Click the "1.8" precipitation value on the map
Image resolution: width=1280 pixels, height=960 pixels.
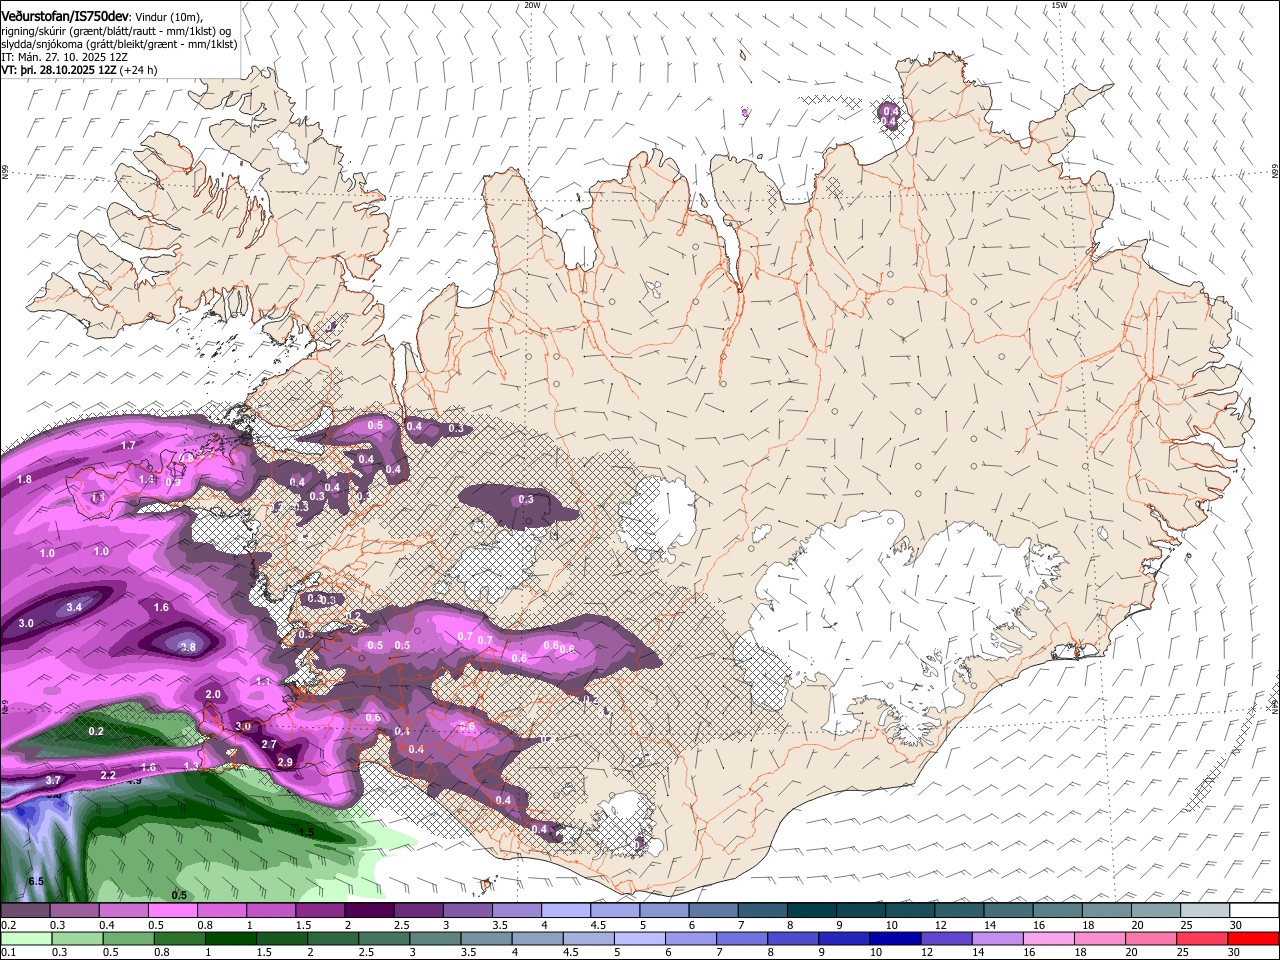pos(24,480)
